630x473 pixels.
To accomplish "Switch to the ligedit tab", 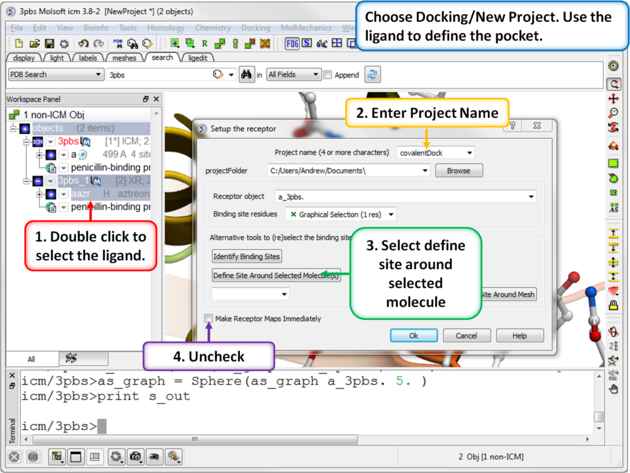I will (x=197, y=58).
